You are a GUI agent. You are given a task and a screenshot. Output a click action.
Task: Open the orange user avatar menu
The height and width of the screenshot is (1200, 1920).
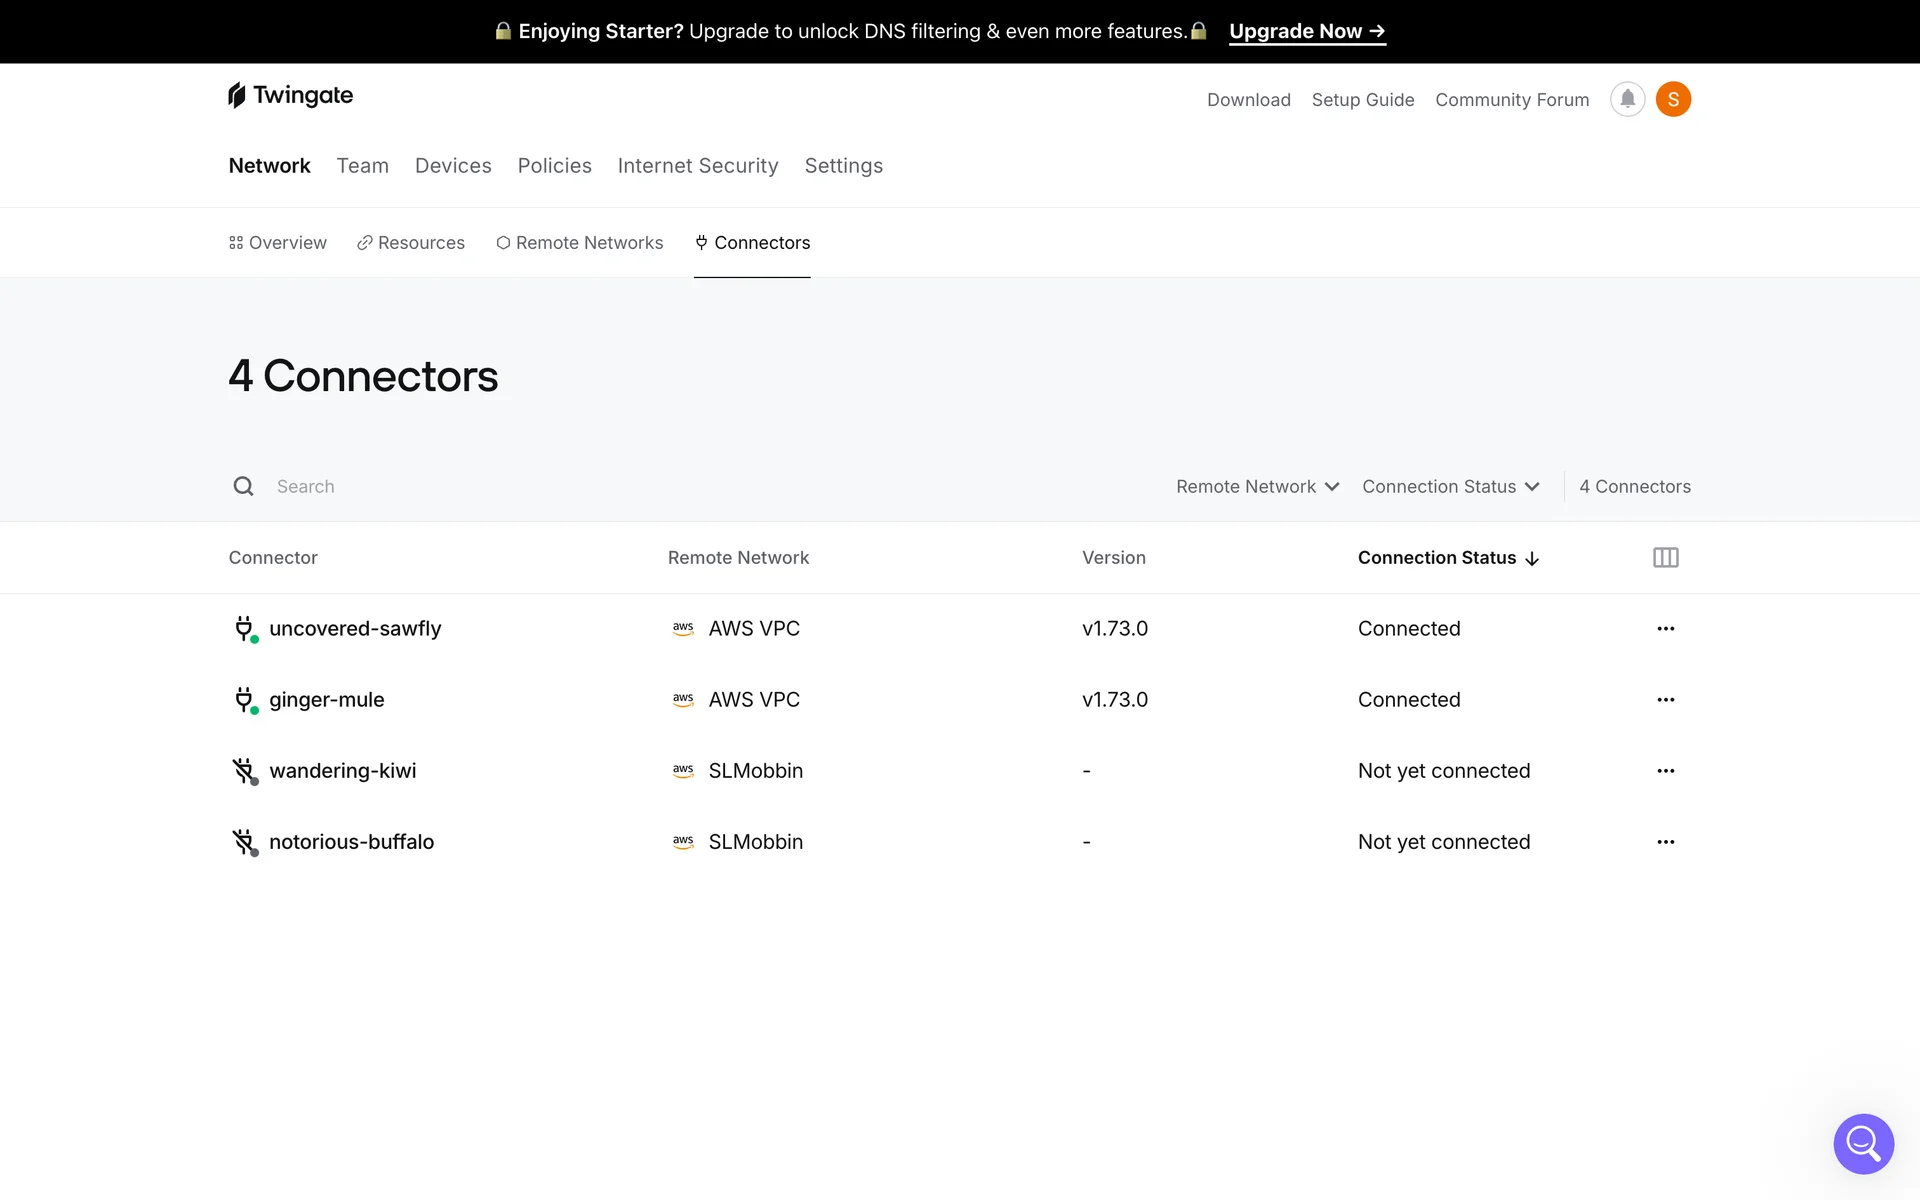pyautogui.click(x=1673, y=99)
